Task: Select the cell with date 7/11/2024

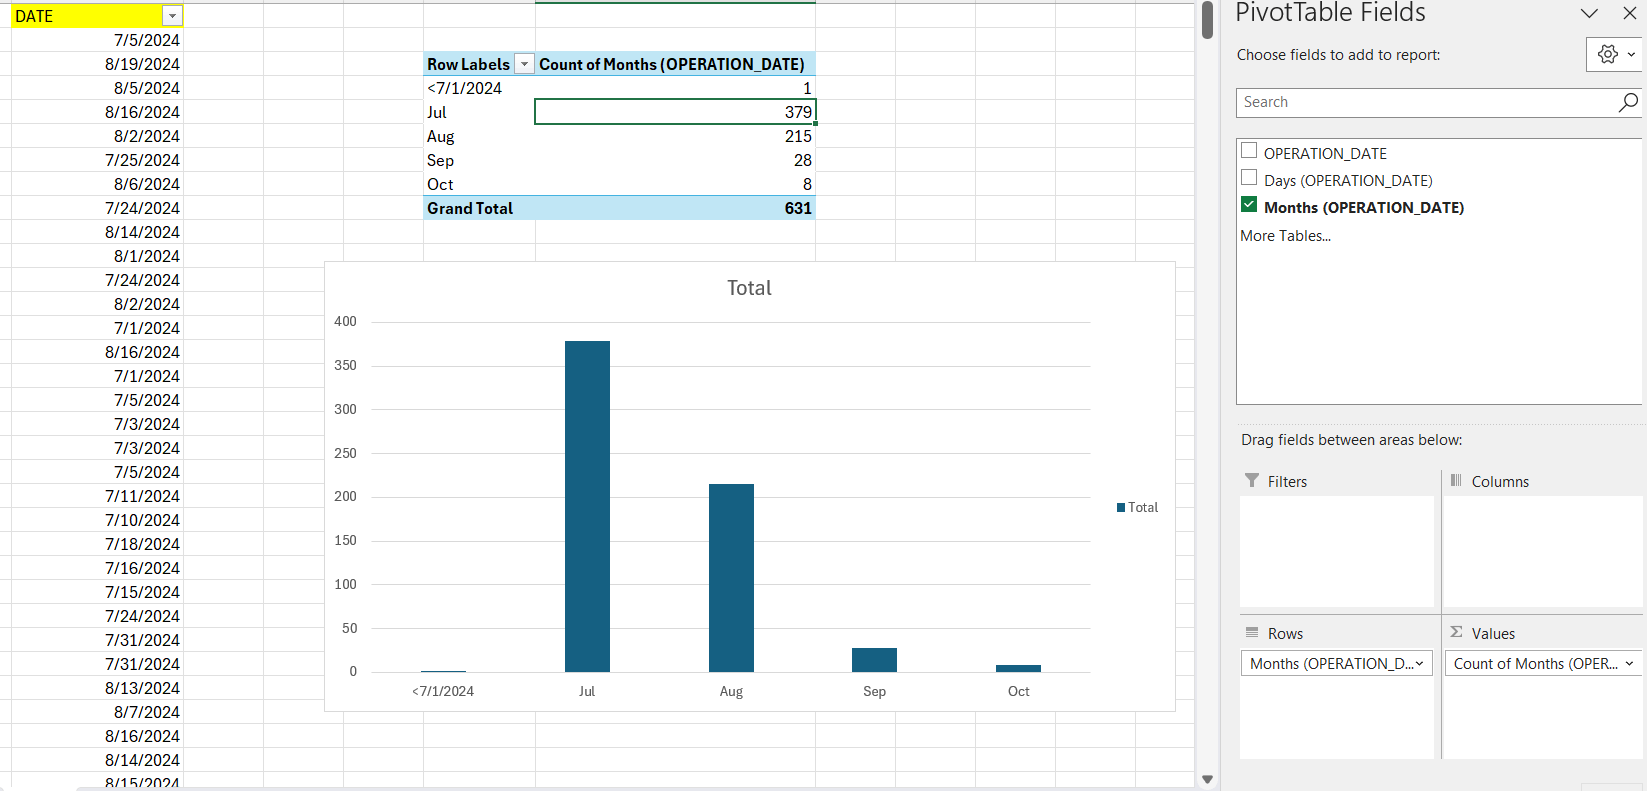Action: tap(97, 496)
